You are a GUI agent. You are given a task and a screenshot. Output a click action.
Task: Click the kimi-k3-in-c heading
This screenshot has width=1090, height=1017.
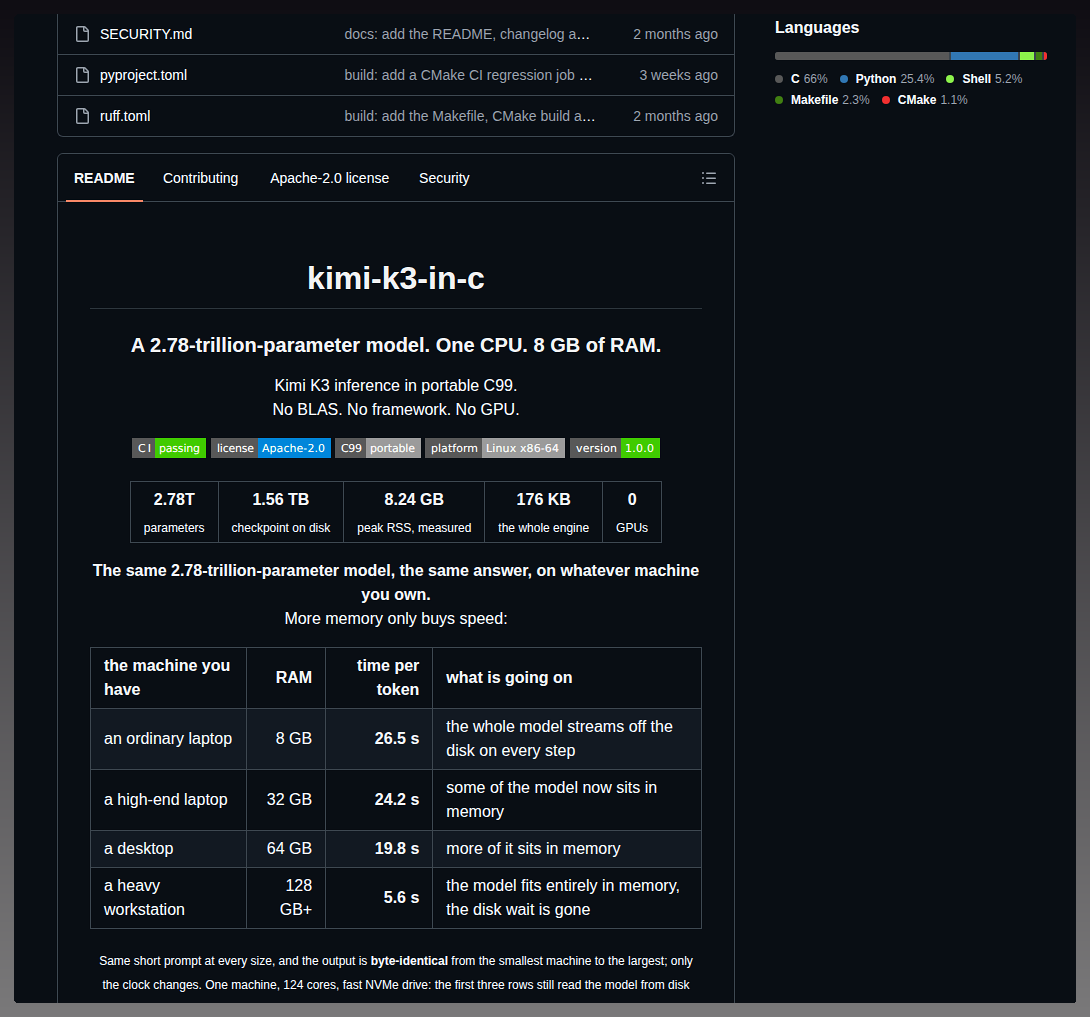[396, 278]
